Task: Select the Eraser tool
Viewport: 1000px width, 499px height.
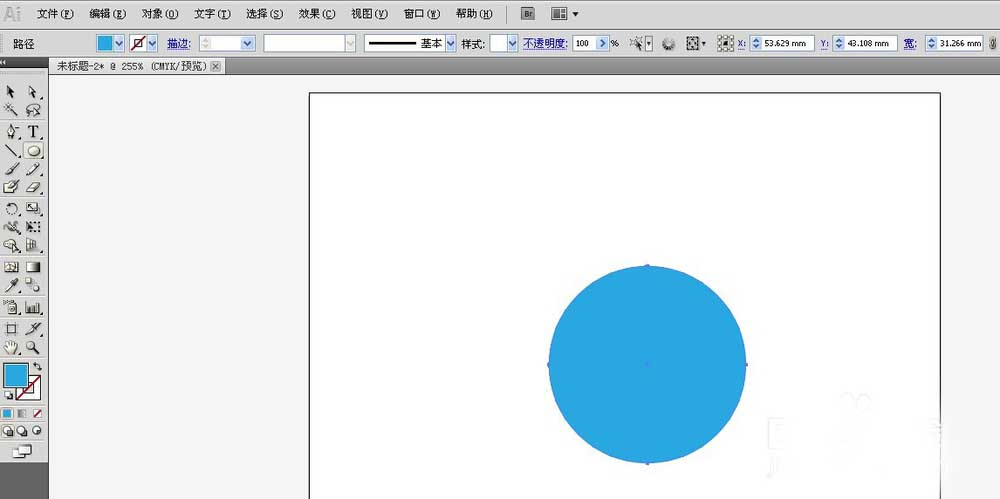Action: click(33, 187)
